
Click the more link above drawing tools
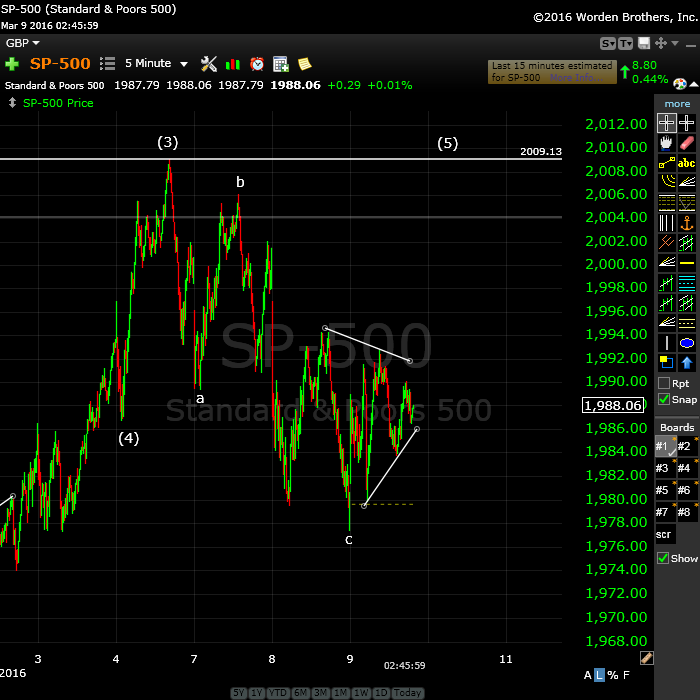[x=677, y=104]
